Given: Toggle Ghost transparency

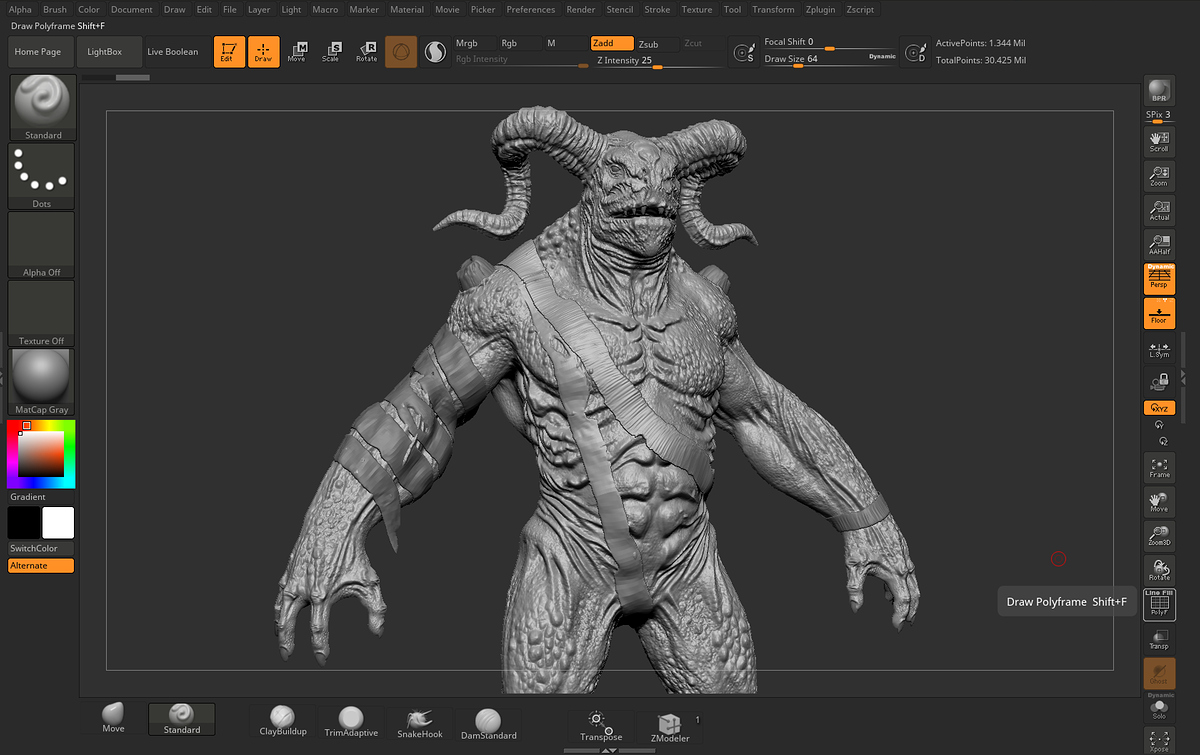Looking at the screenshot, I should tap(1159, 673).
